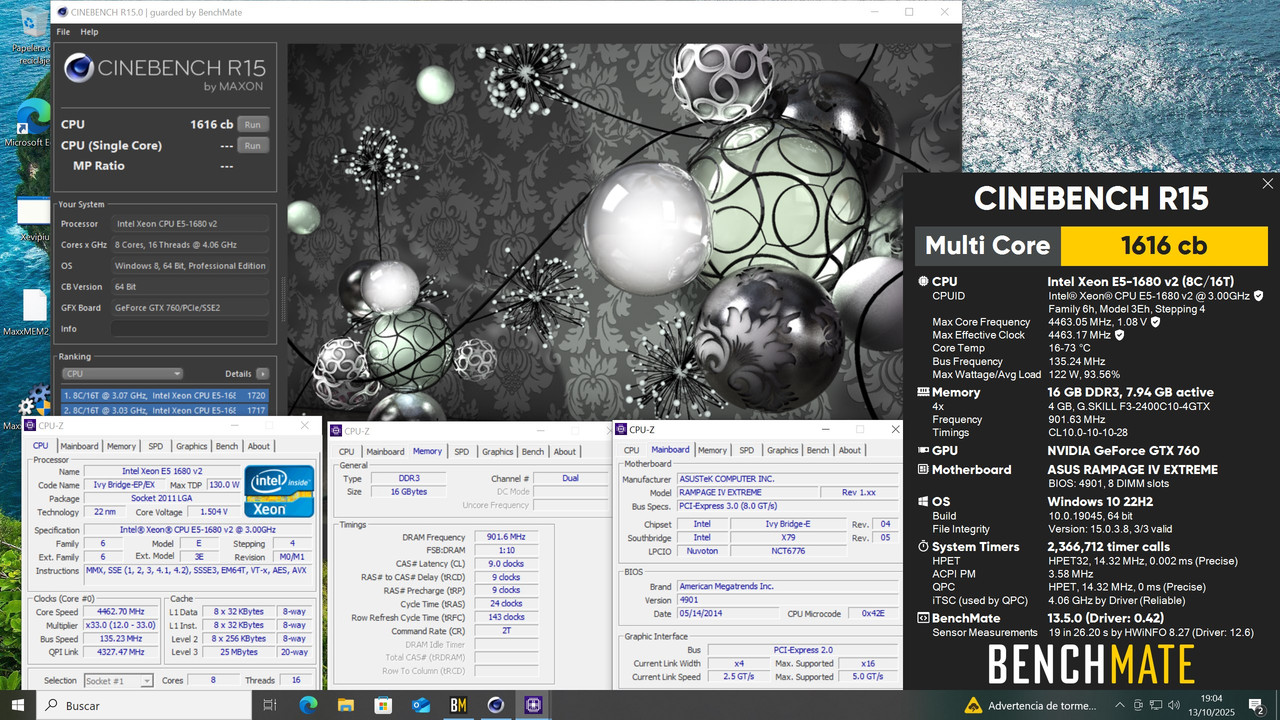The width and height of the screenshot is (1280, 720).
Task: Click the Memory section icon in BenchMate
Action: [x=923, y=392]
